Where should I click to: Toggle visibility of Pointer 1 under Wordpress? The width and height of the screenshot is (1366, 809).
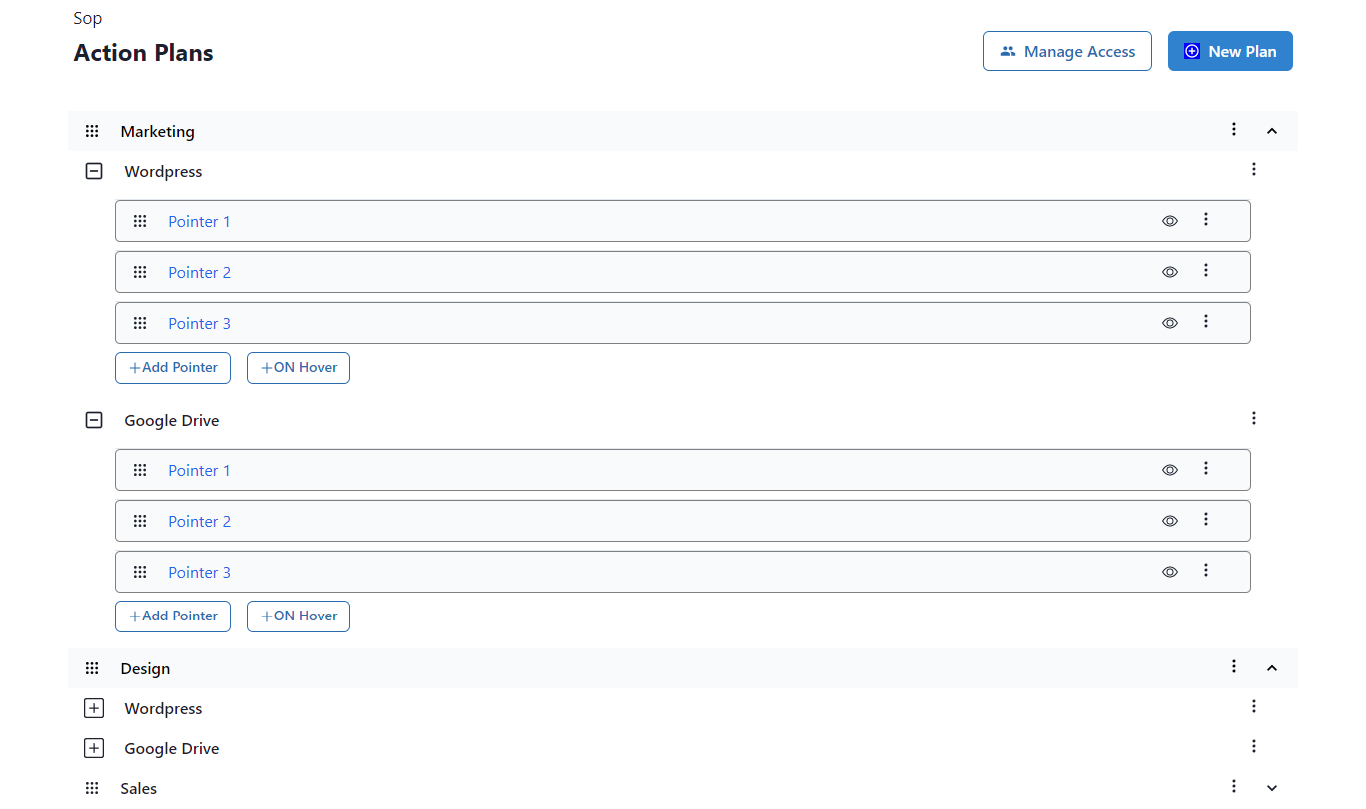click(1169, 221)
